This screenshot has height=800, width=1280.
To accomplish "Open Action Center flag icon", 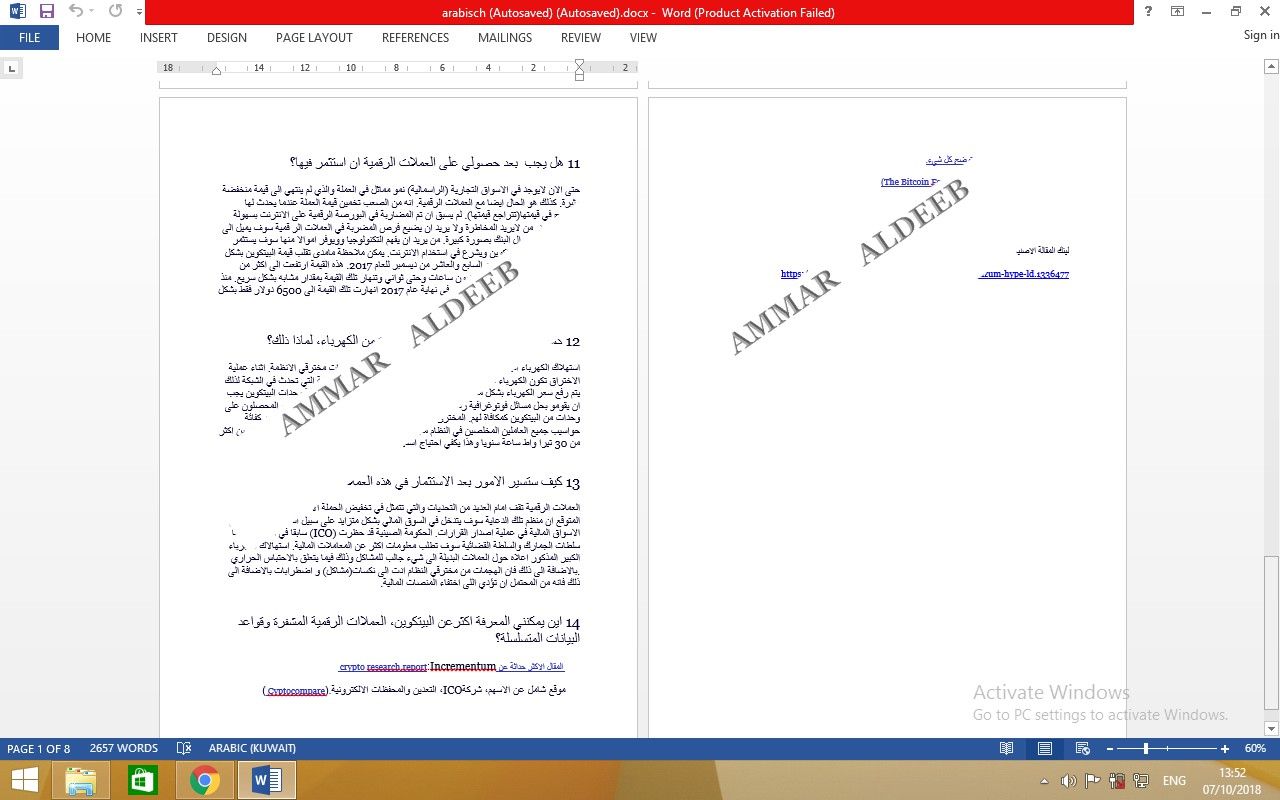I will [1092, 781].
